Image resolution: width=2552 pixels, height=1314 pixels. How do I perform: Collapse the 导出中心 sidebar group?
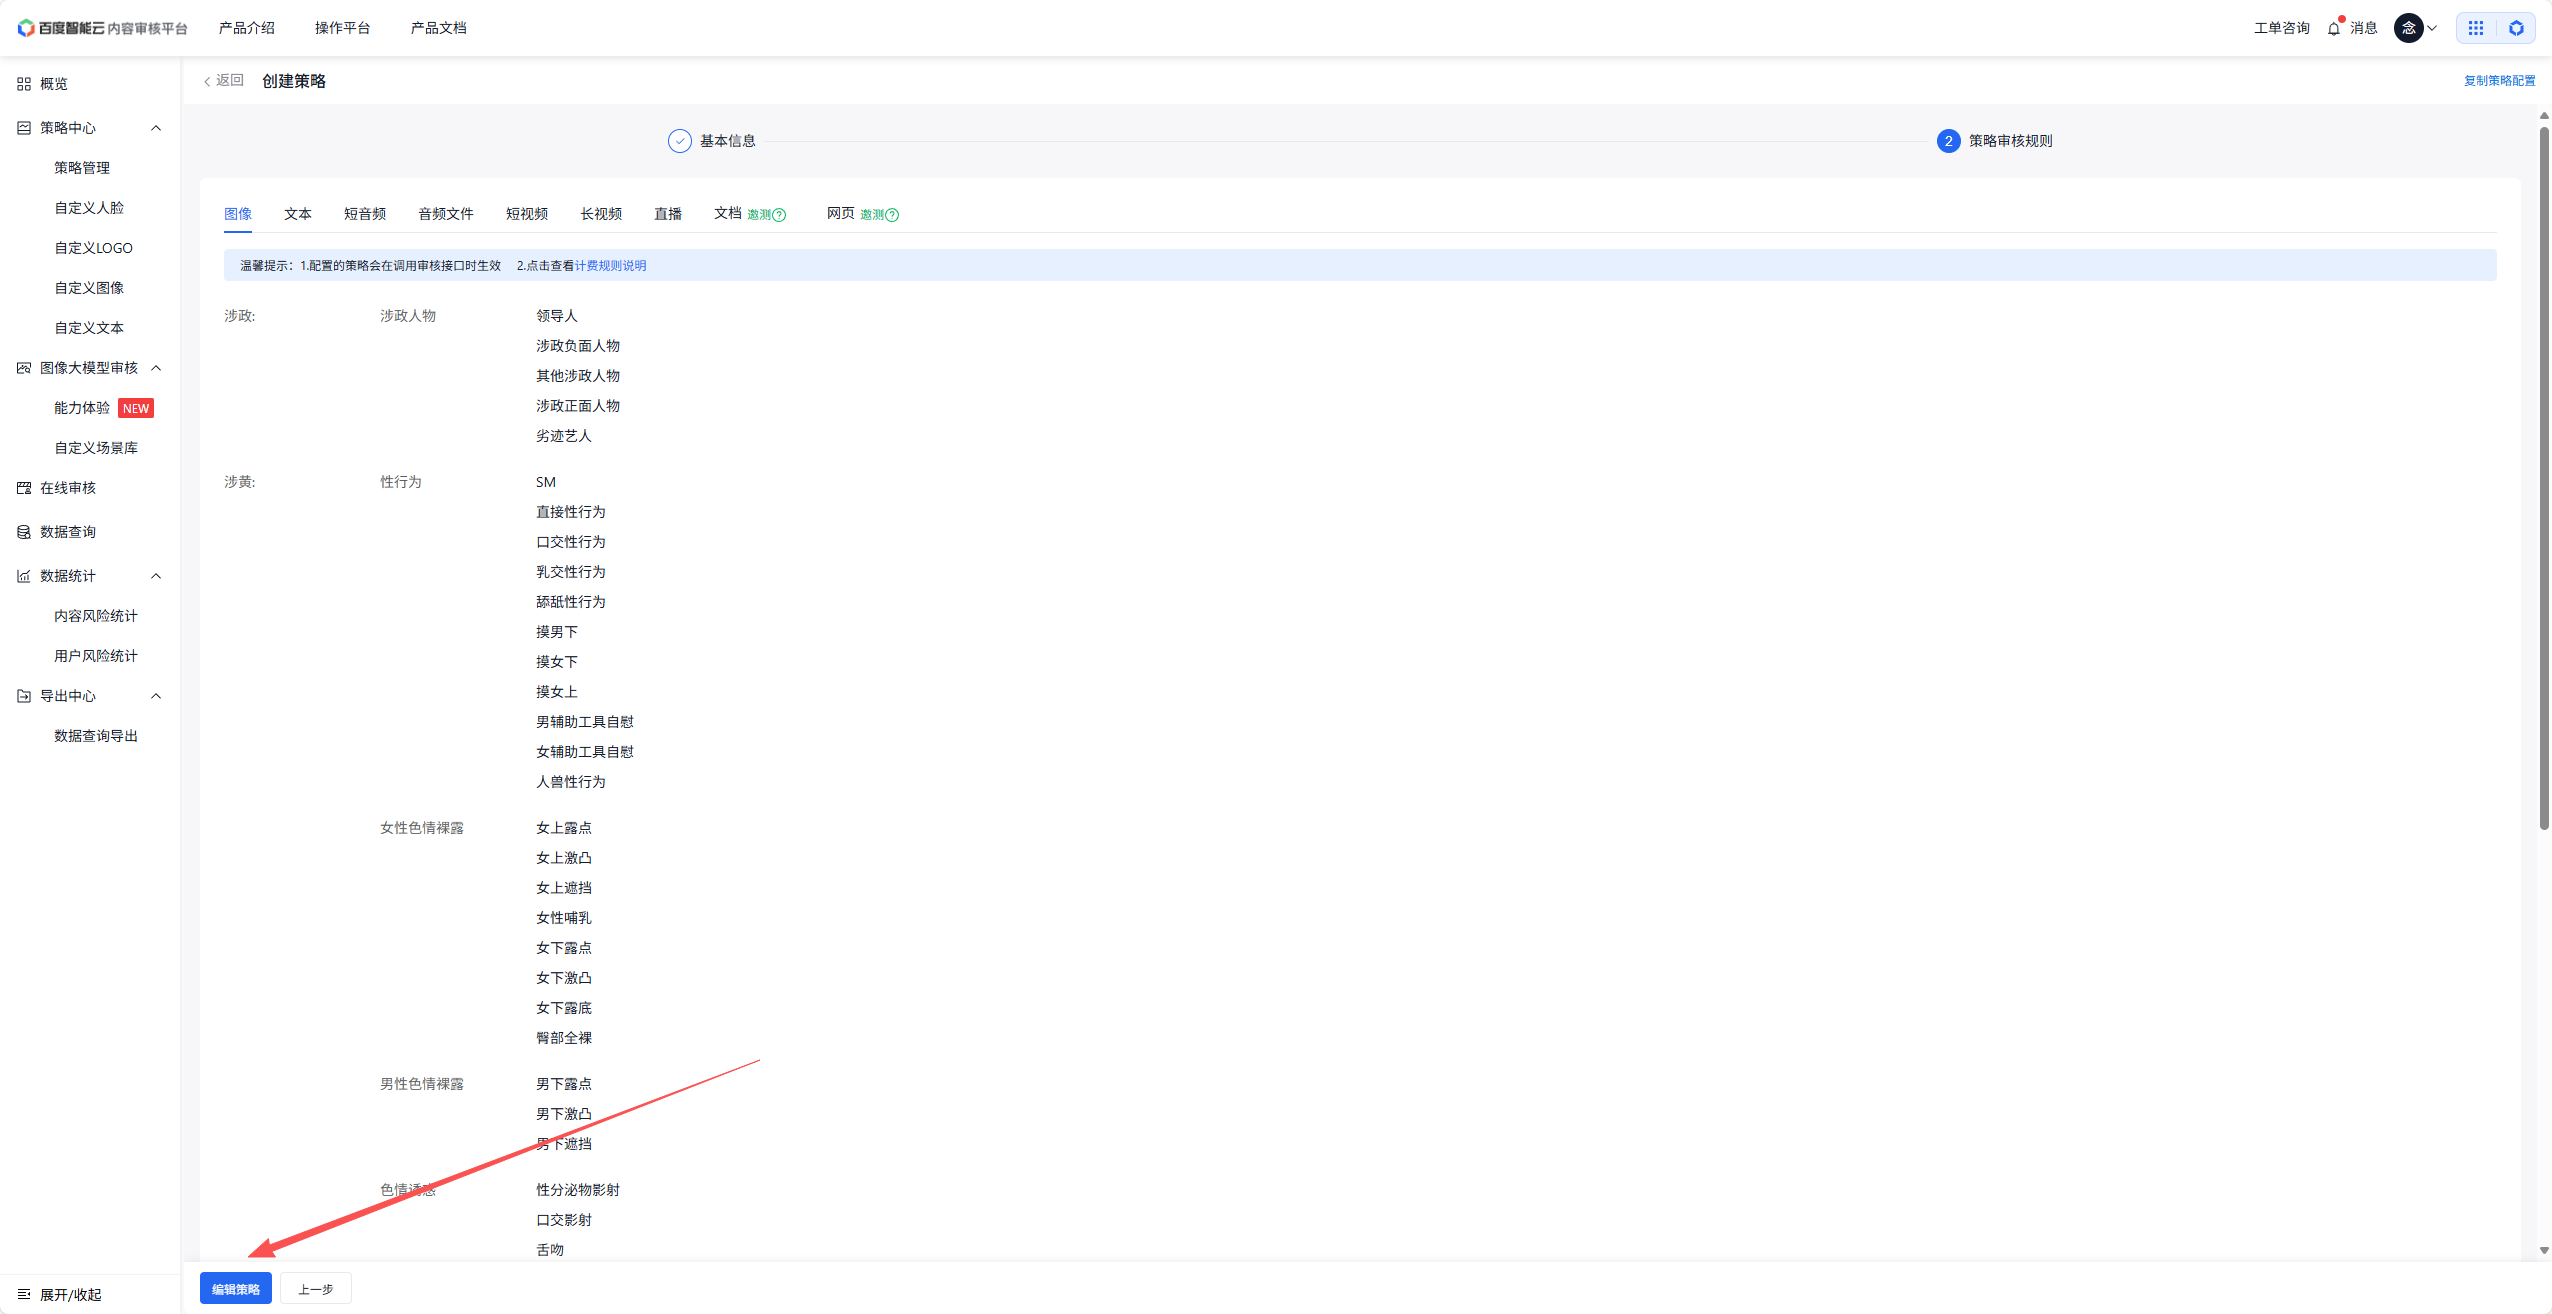156,696
